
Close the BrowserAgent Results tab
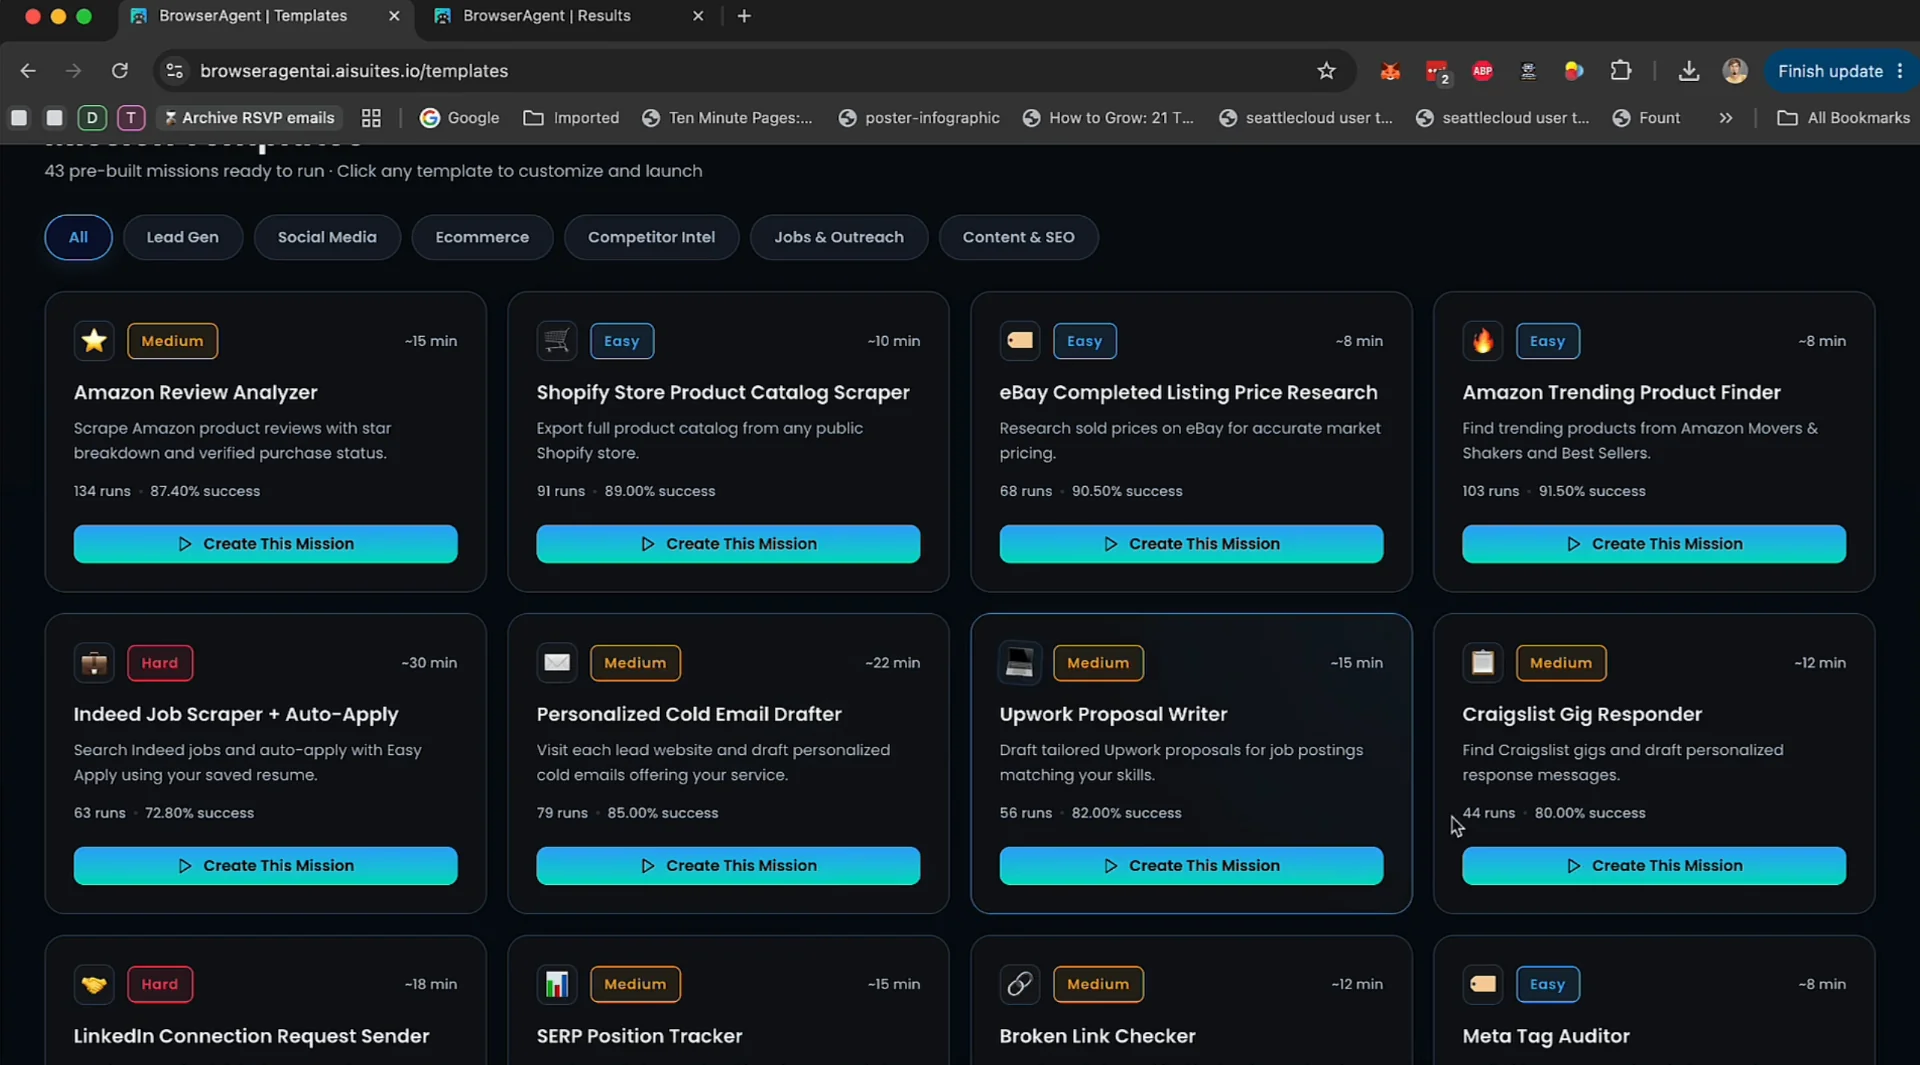[x=698, y=16]
